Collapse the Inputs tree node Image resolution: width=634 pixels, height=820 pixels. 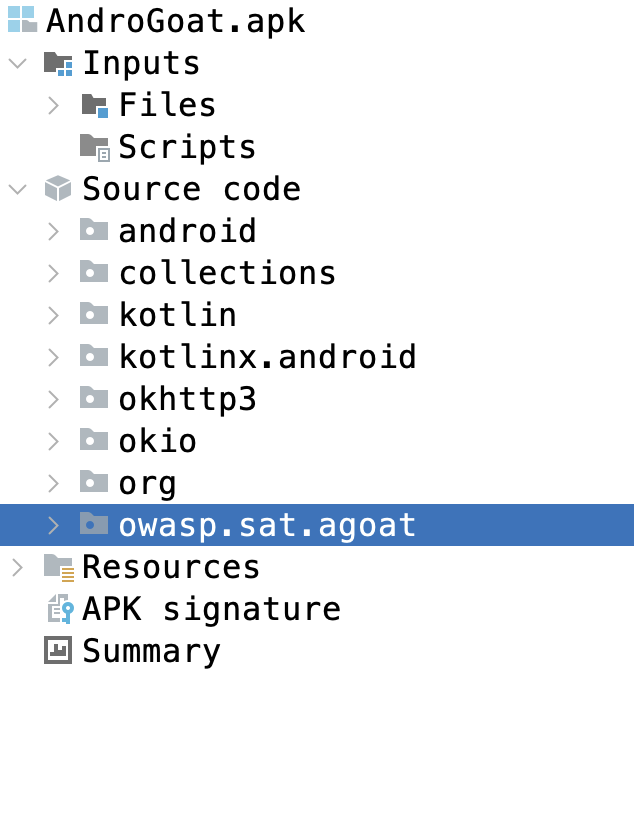coord(17,63)
